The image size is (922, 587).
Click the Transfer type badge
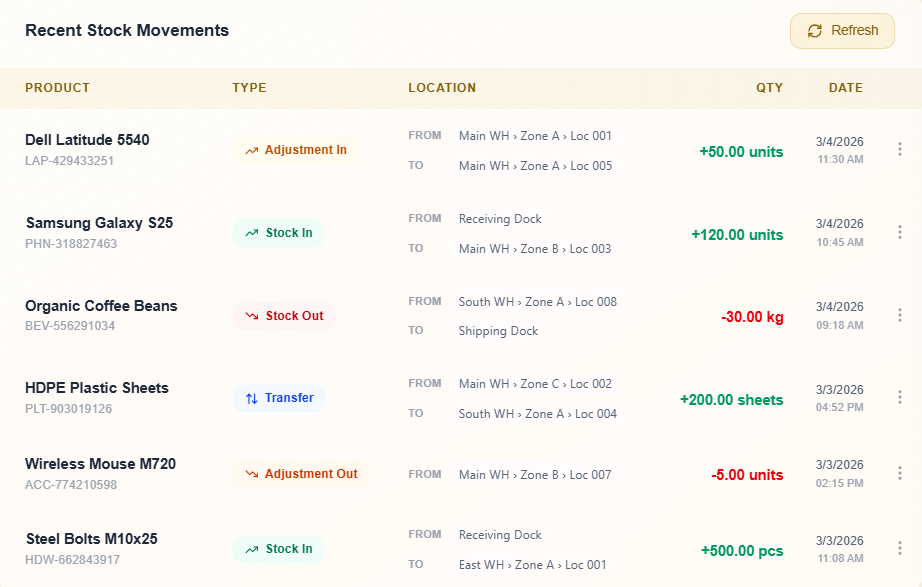coord(279,398)
